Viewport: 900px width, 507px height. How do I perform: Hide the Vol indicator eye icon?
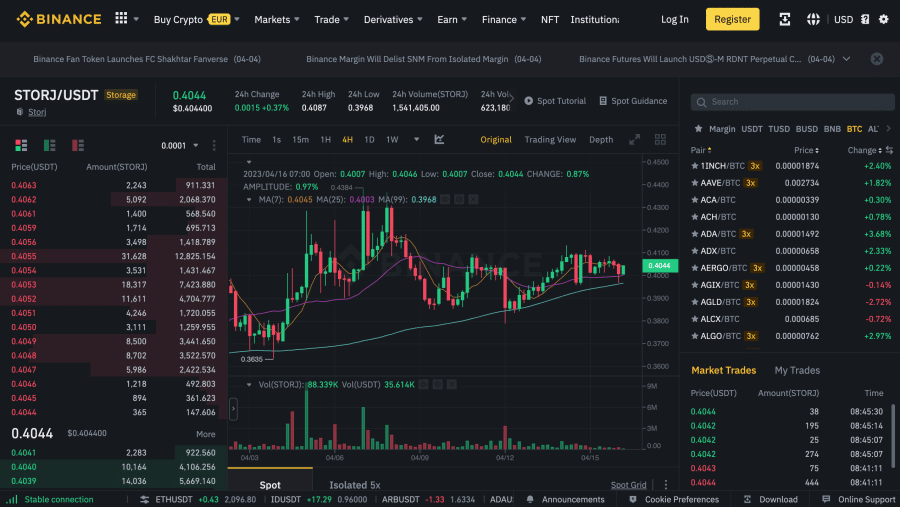tap(424, 384)
